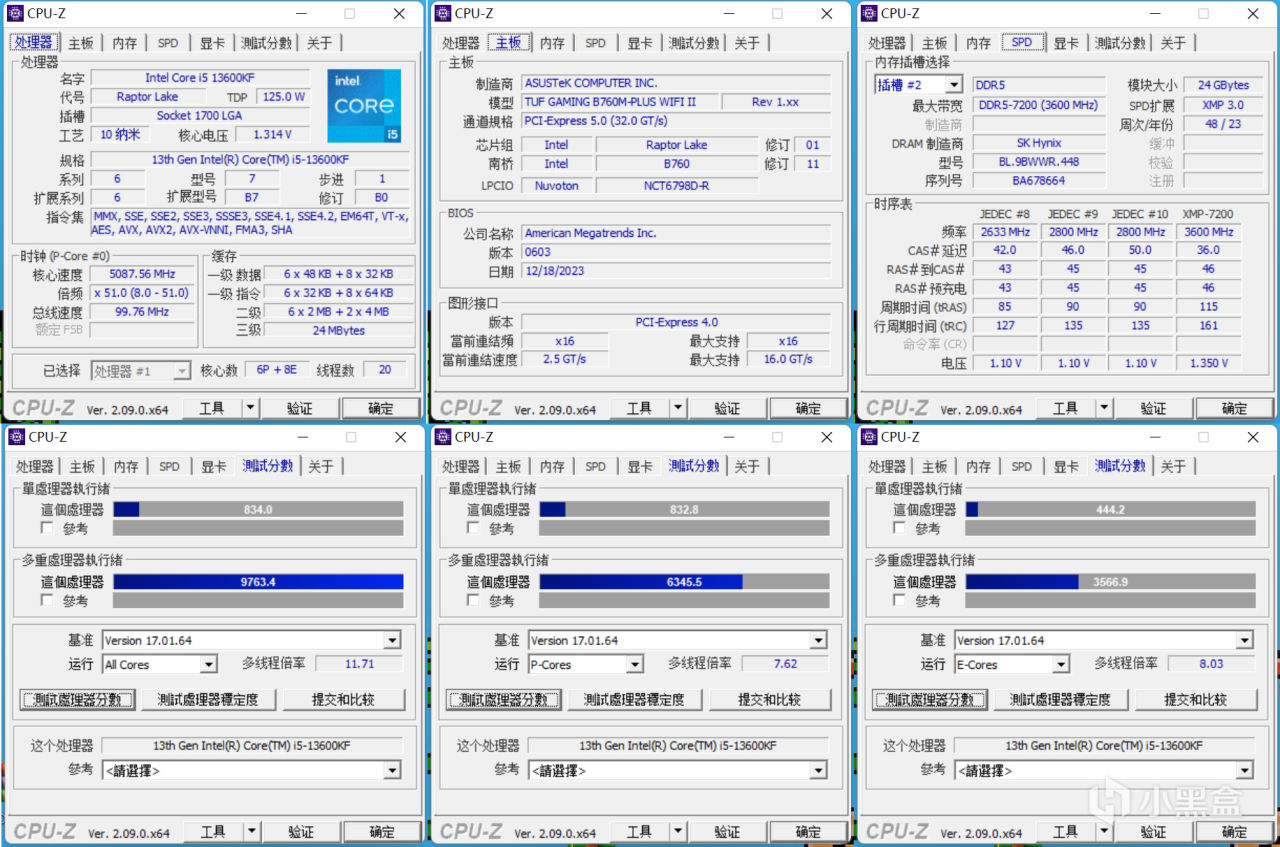Viewport: 1280px width, 847px height.
Task: Expand 工具 dropdown arrow in the SPD tab window
Action: [x=1104, y=408]
